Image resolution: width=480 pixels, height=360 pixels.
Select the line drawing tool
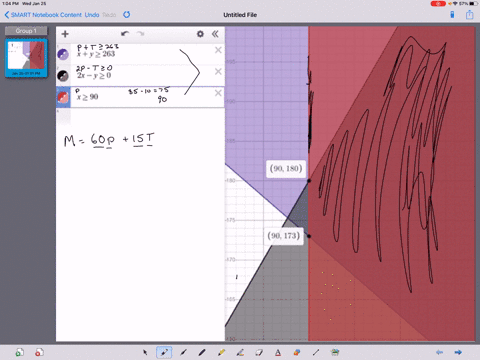[x=316, y=352]
